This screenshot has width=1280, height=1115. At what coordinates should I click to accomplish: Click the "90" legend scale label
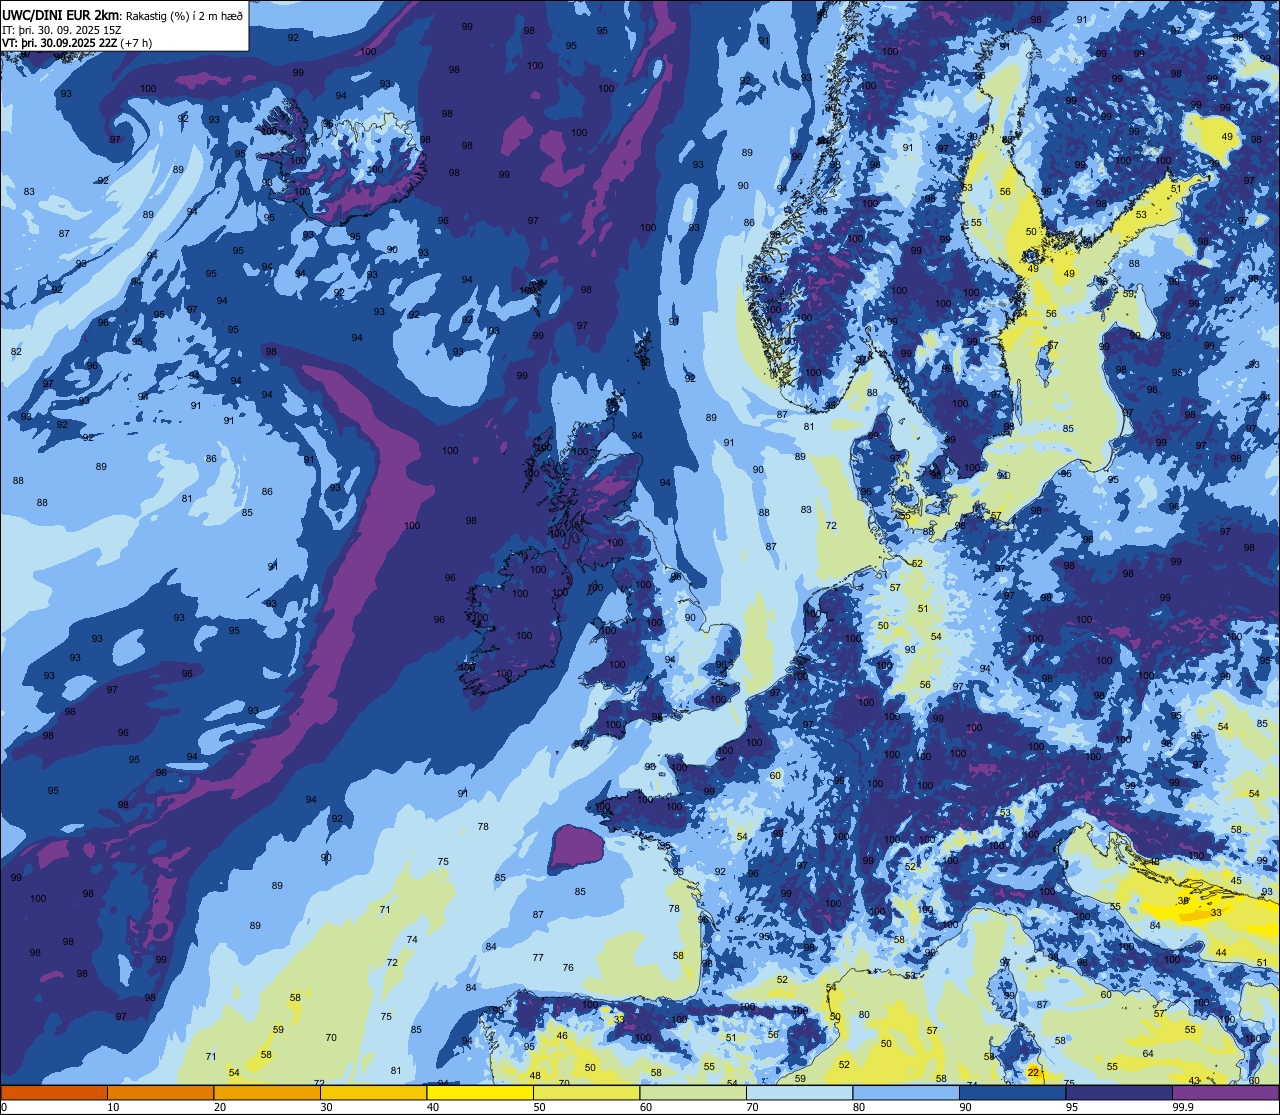point(965,1107)
